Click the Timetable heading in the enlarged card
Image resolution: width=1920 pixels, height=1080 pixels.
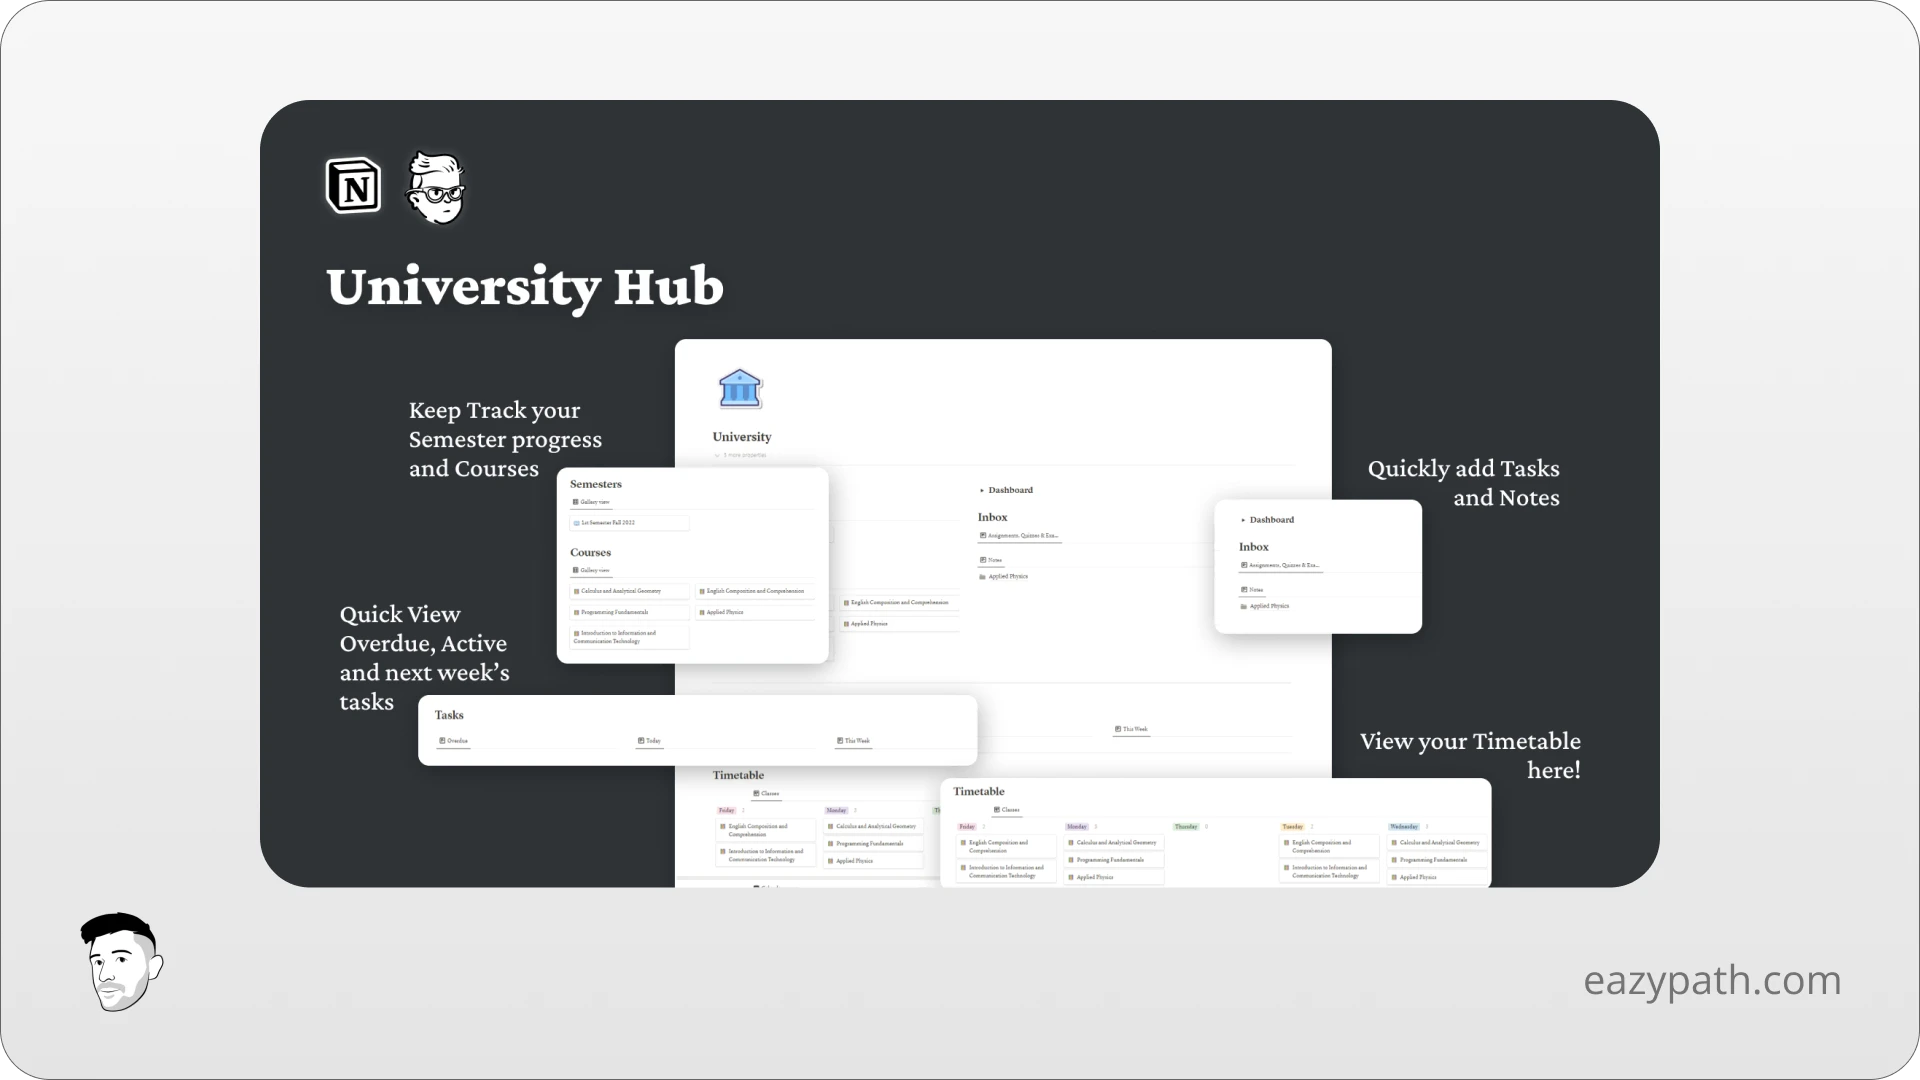(979, 791)
